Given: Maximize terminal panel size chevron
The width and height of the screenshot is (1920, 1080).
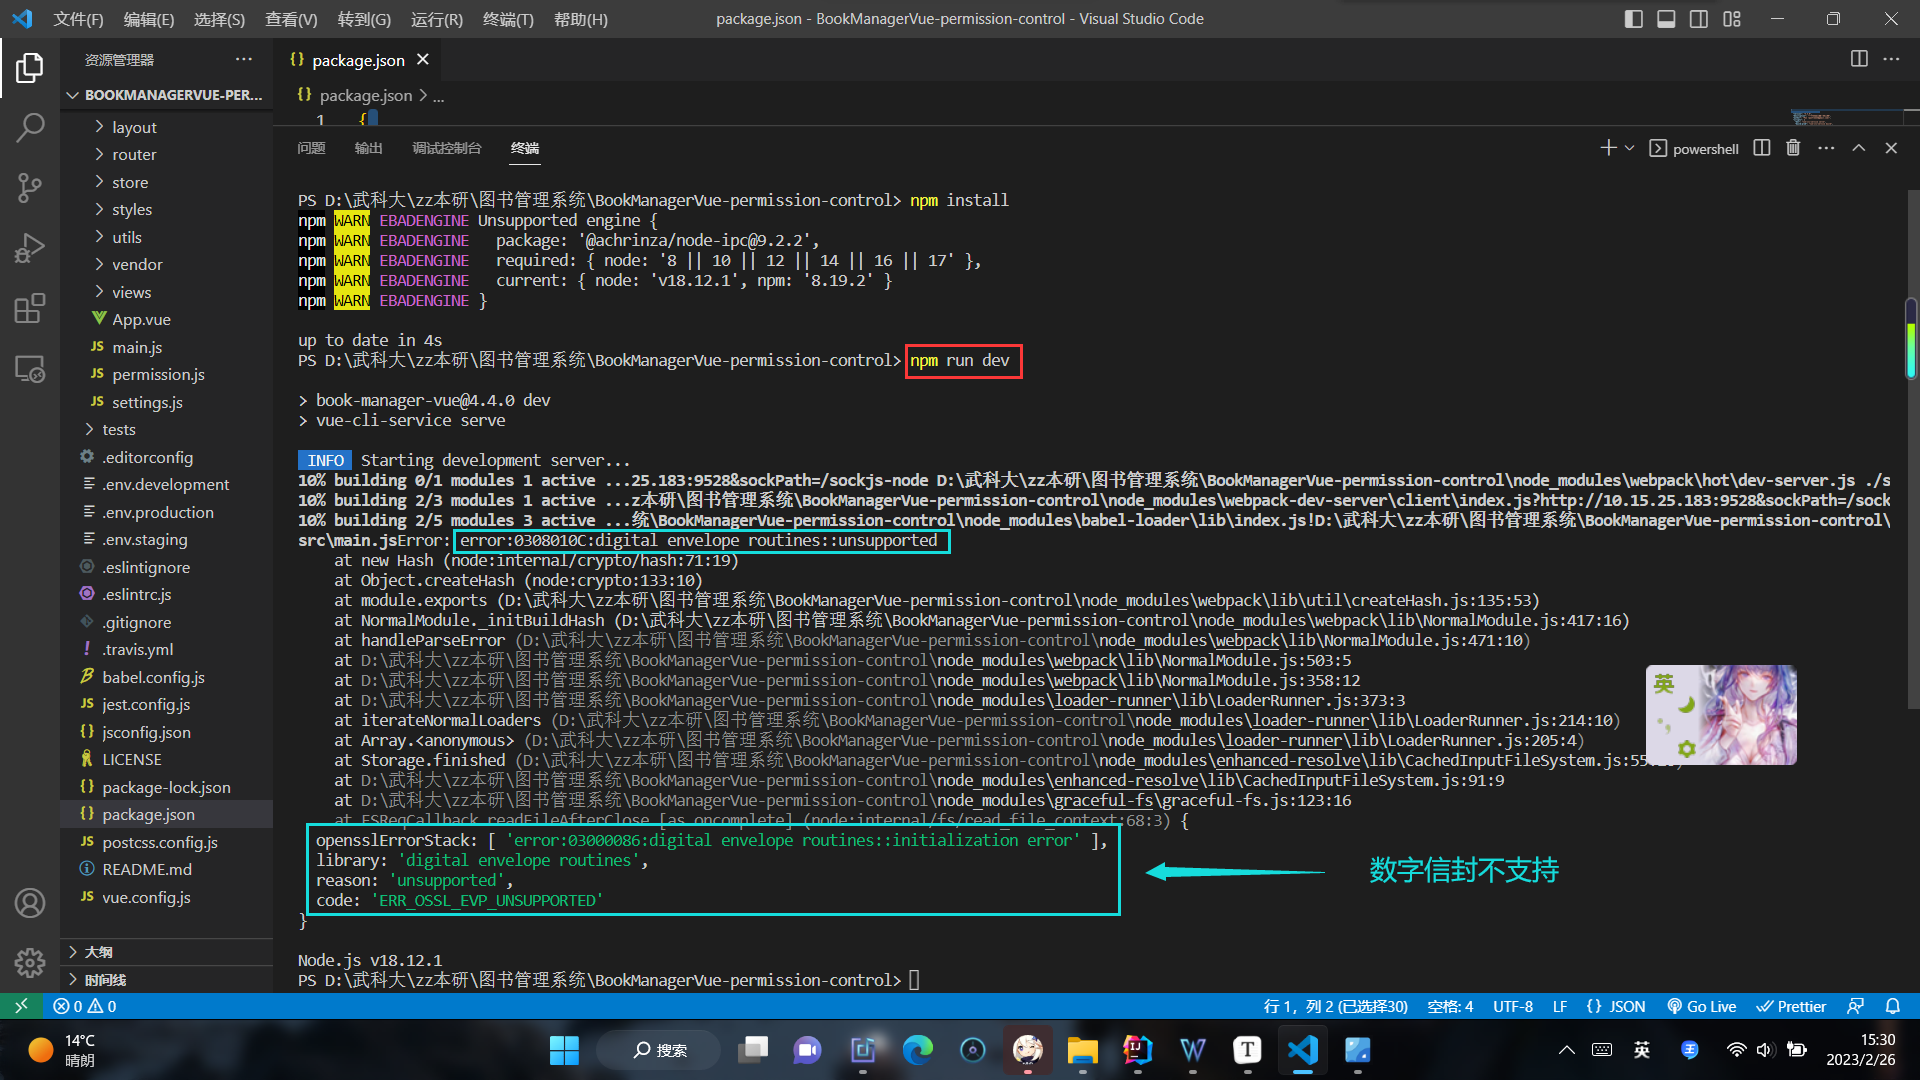Looking at the screenshot, I should pos(1858,148).
